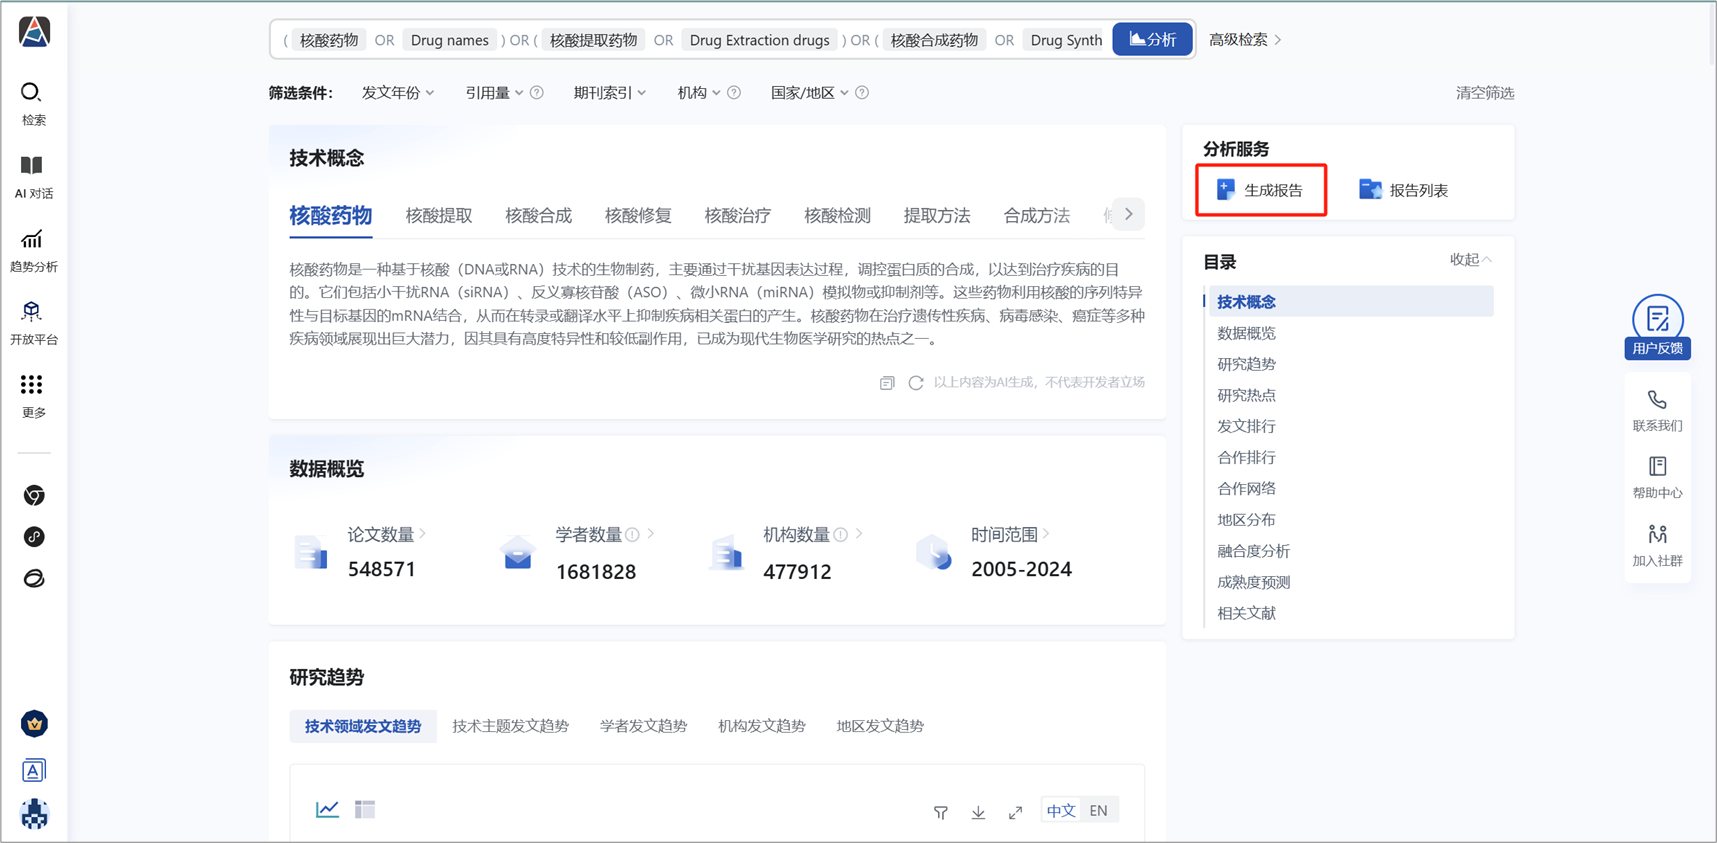Select the 核酸提取 concept tab
The image size is (1717, 843).
439,215
